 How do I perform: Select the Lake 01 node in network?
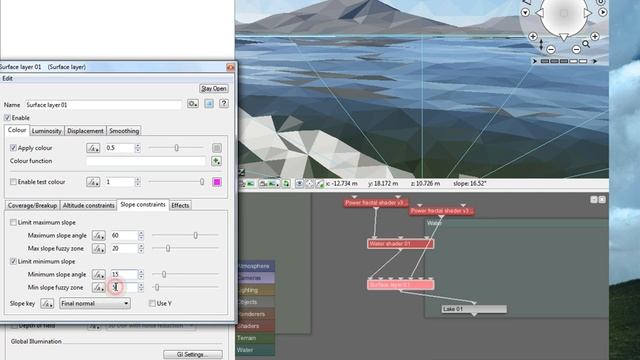pos(474,309)
